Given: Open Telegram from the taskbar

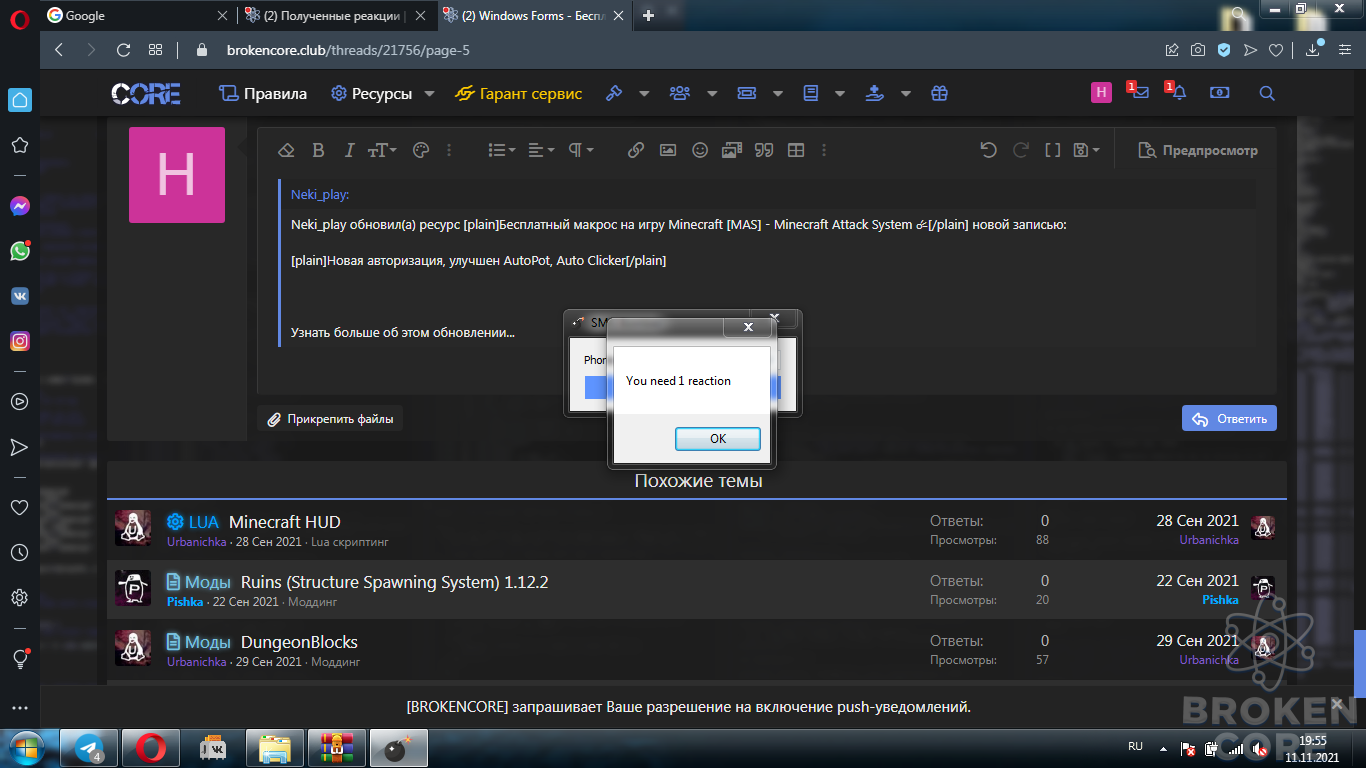Looking at the screenshot, I should (90, 747).
